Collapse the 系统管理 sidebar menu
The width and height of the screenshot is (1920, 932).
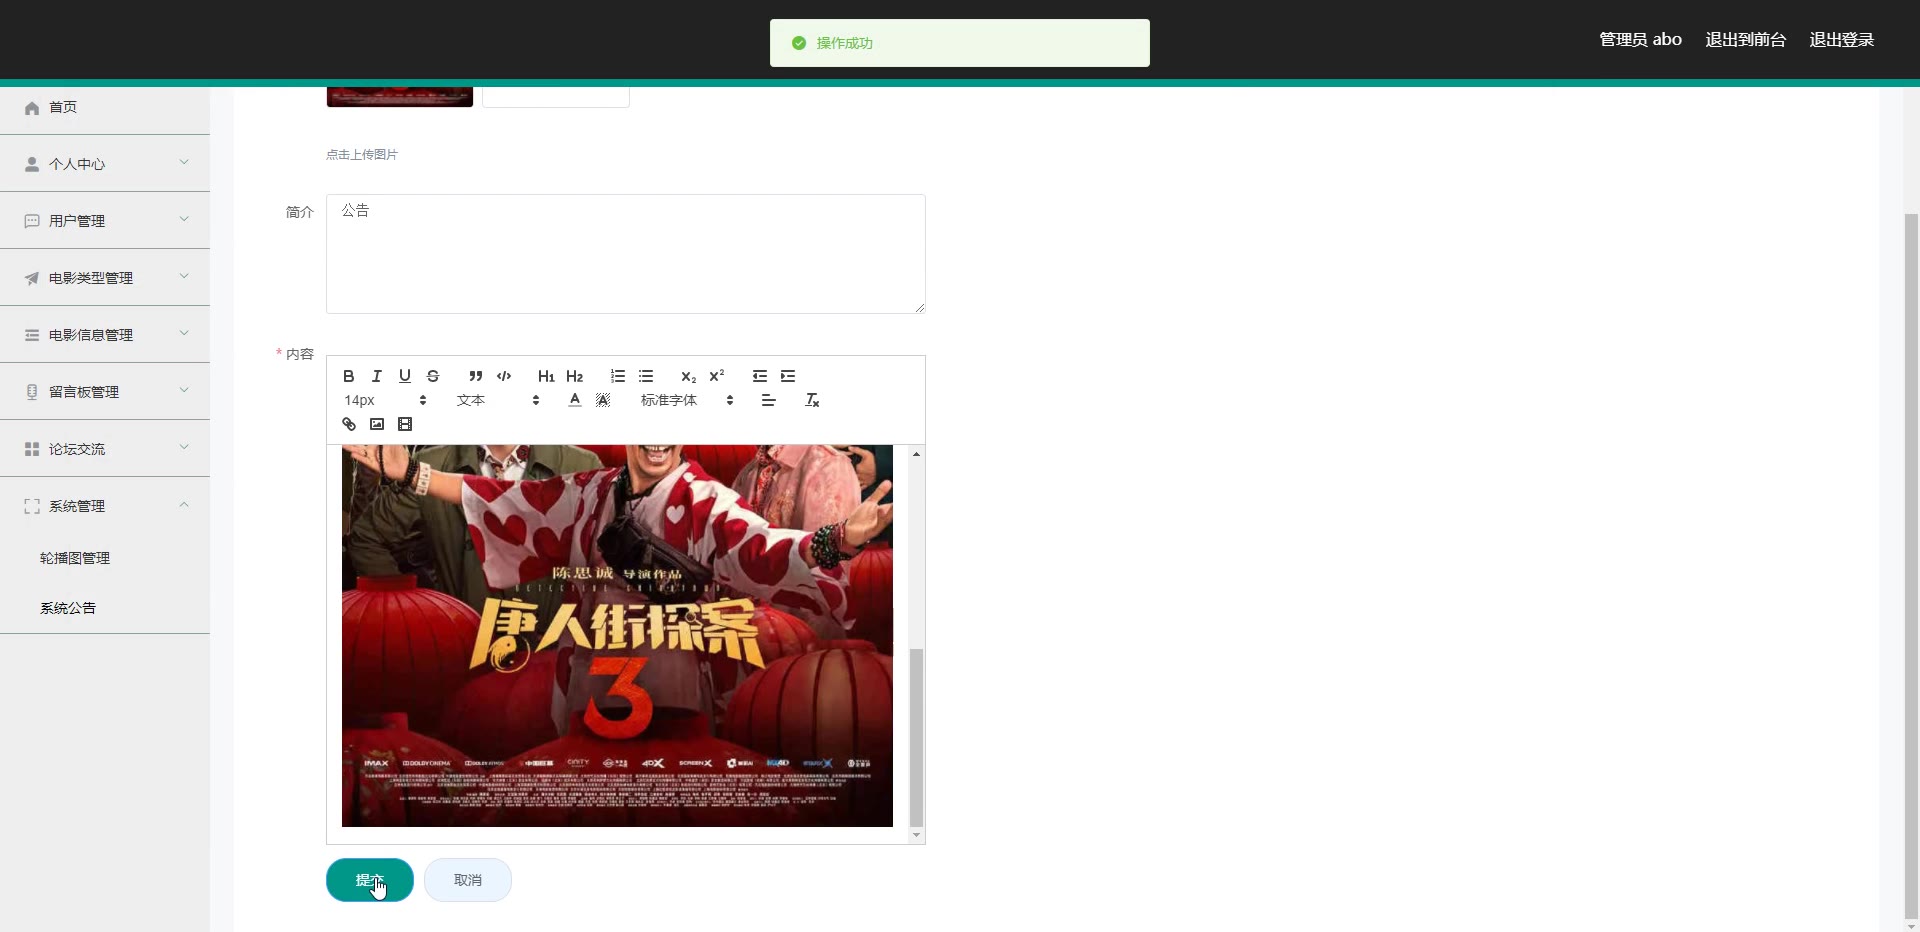[x=105, y=506]
